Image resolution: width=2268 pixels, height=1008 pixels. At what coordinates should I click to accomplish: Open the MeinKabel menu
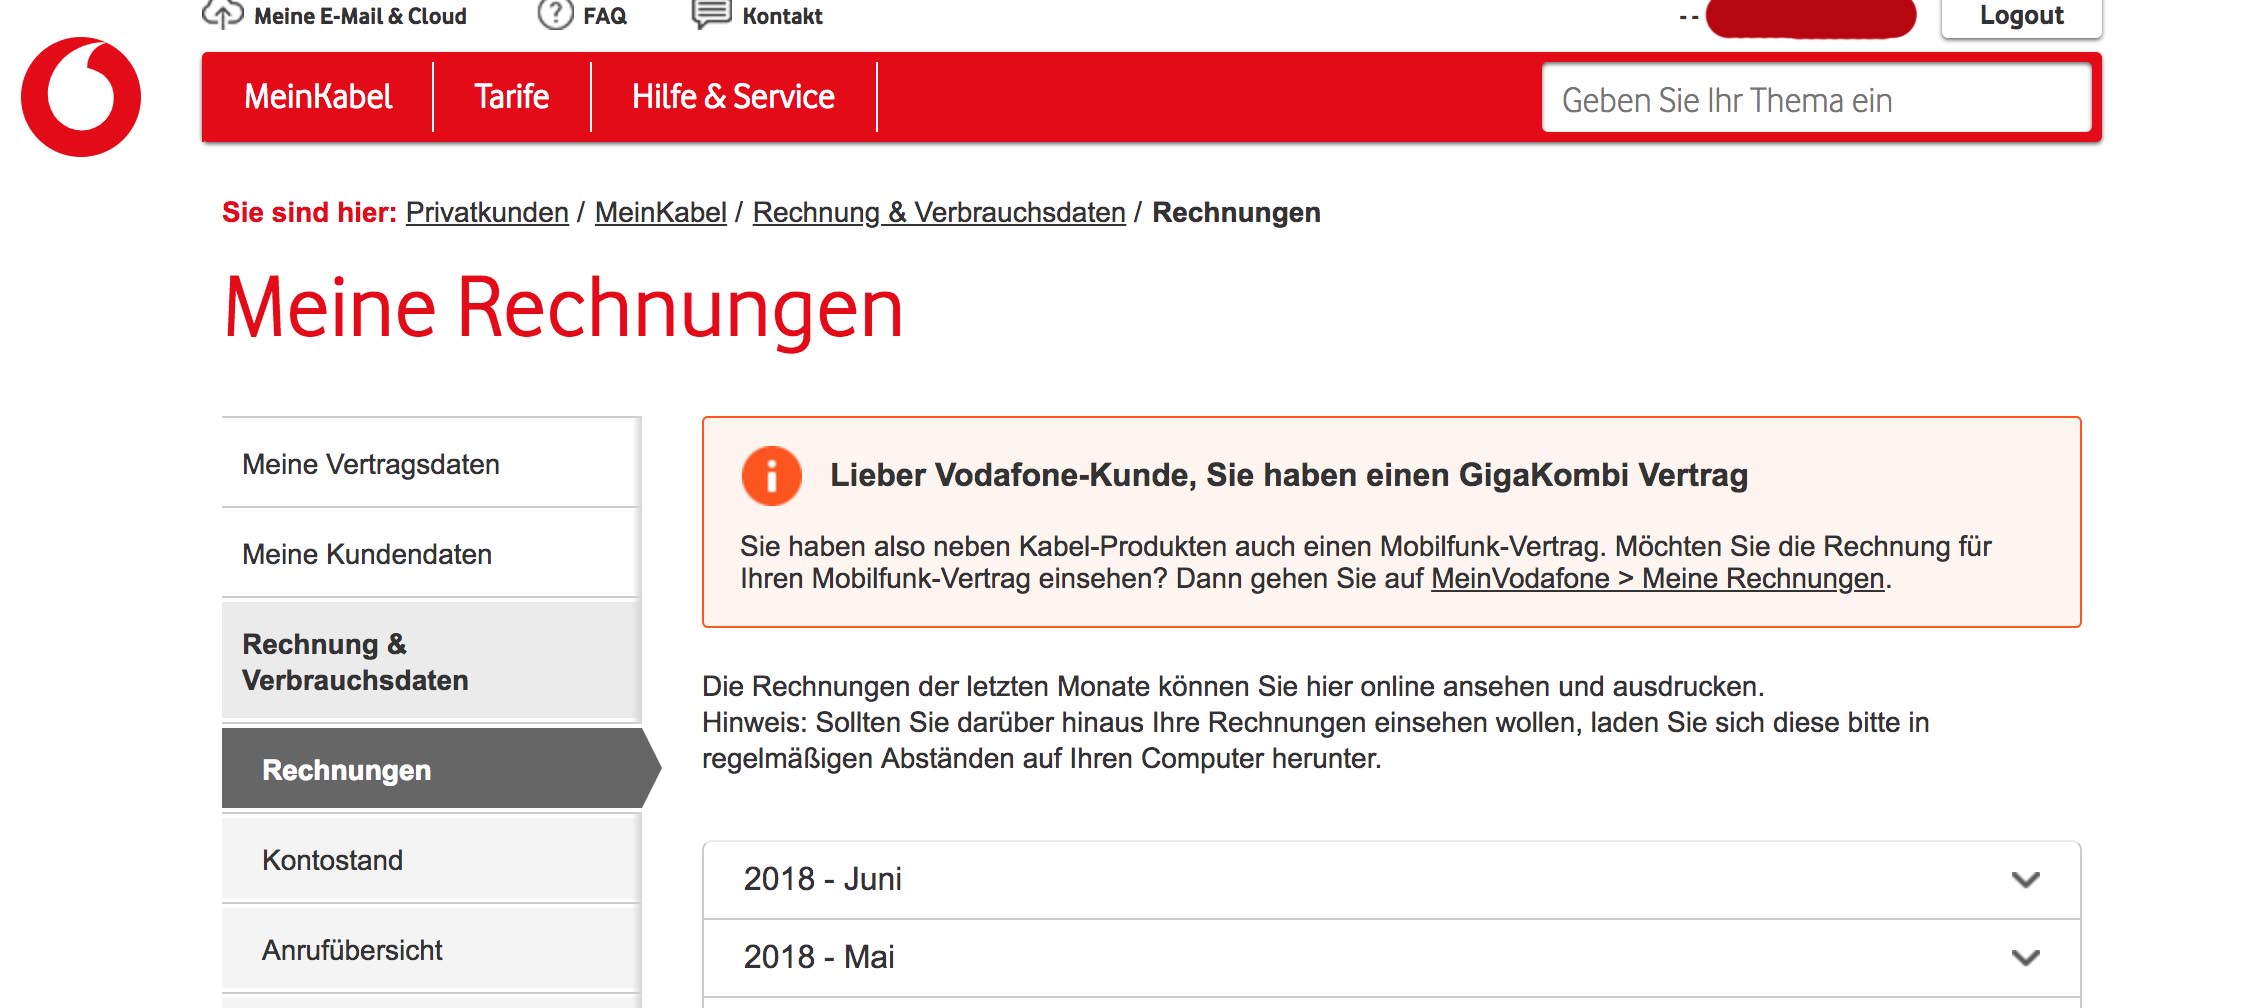click(x=318, y=97)
